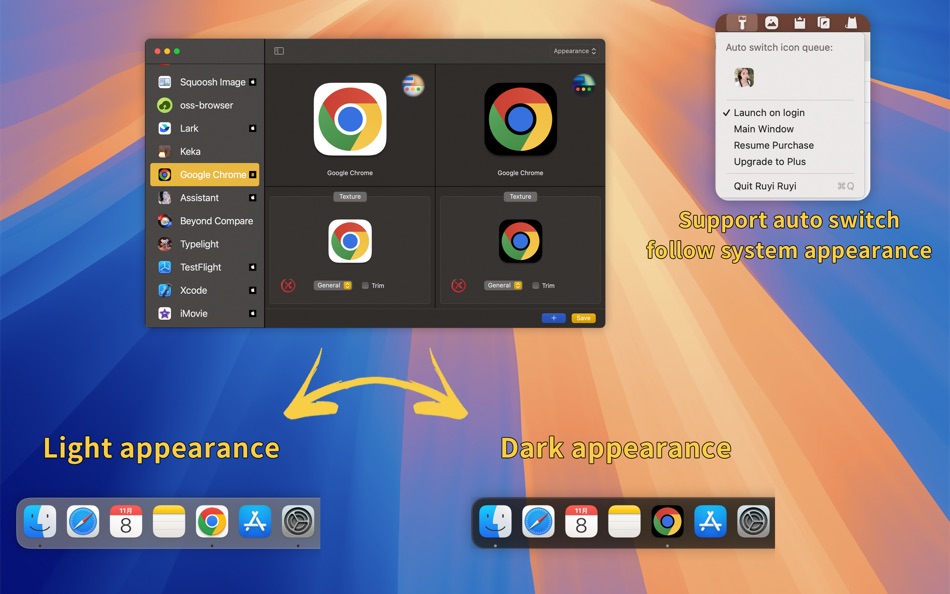
Task: Open the Texture tab on the dark panel
Action: (520, 196)
